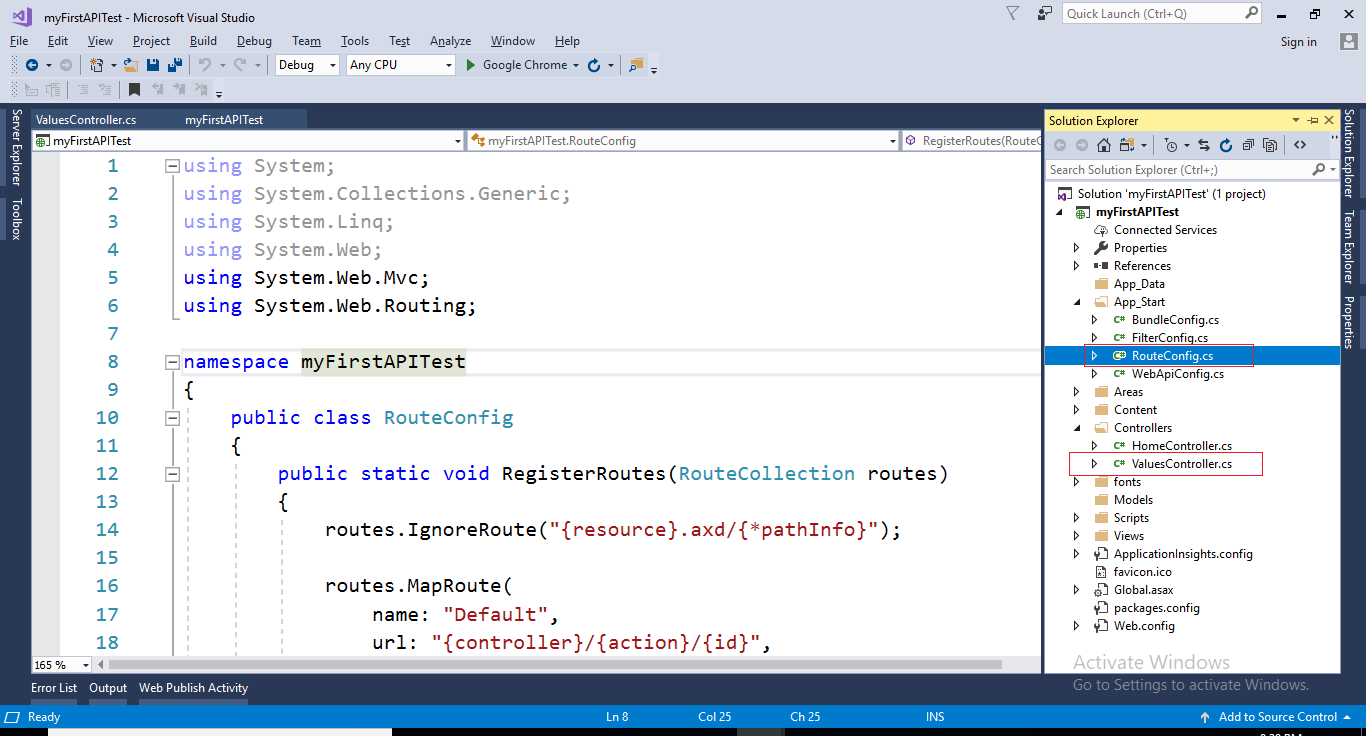The width and height of the screenshot is (1366, 736).
Task: Open the Web Publish Activity tab
Action: click(x=193, y=688)
